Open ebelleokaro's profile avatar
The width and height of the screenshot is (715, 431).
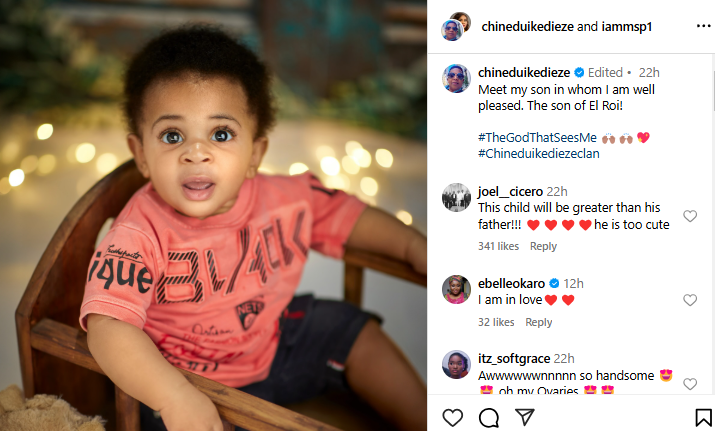[456, 289]
